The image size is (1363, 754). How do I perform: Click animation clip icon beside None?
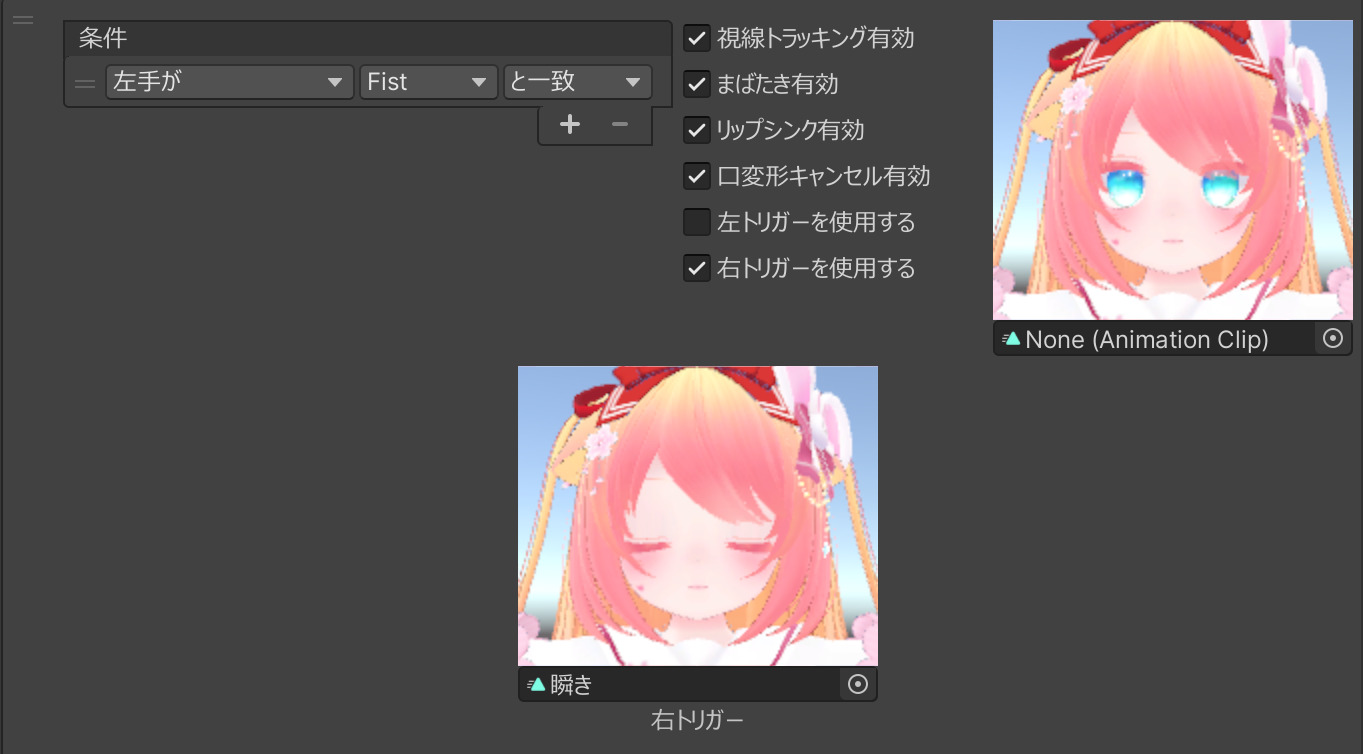[x=1011, y=339]
